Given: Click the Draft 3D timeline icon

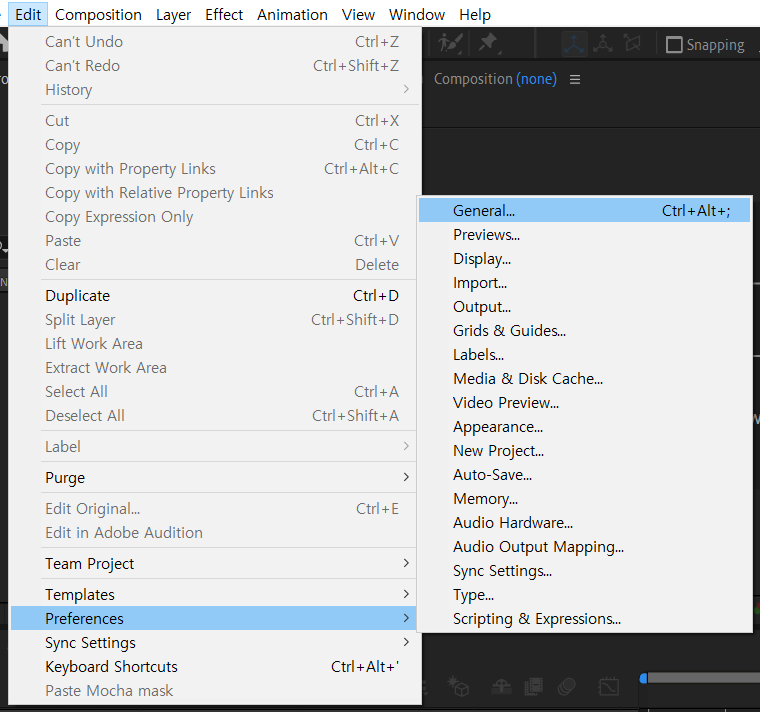Looking at the screenshot, I should pos(458,686).
